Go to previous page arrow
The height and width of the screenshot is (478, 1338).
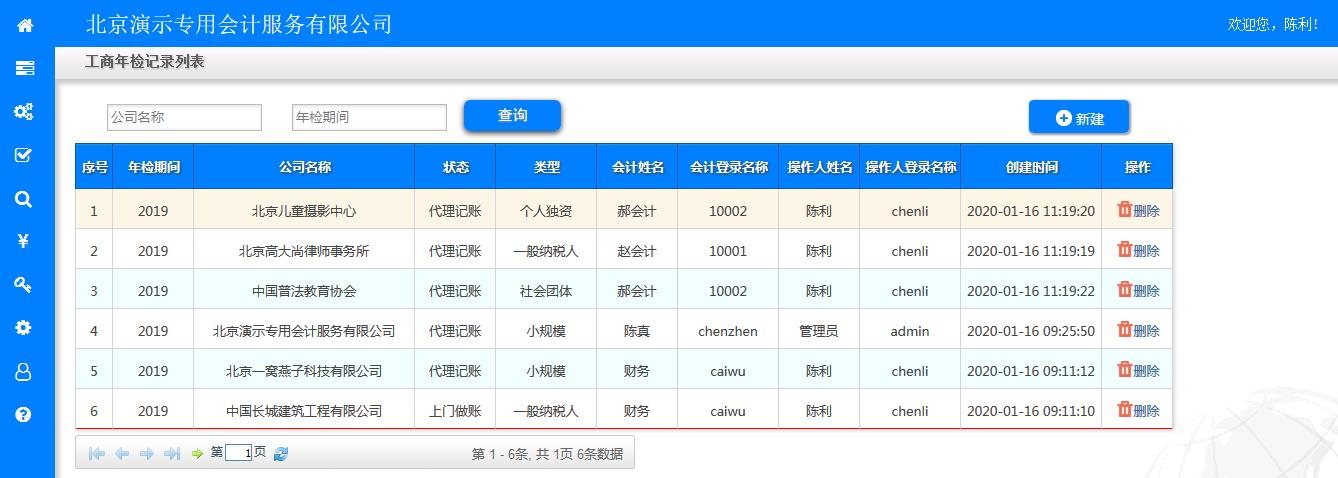(x=122, y=453)
